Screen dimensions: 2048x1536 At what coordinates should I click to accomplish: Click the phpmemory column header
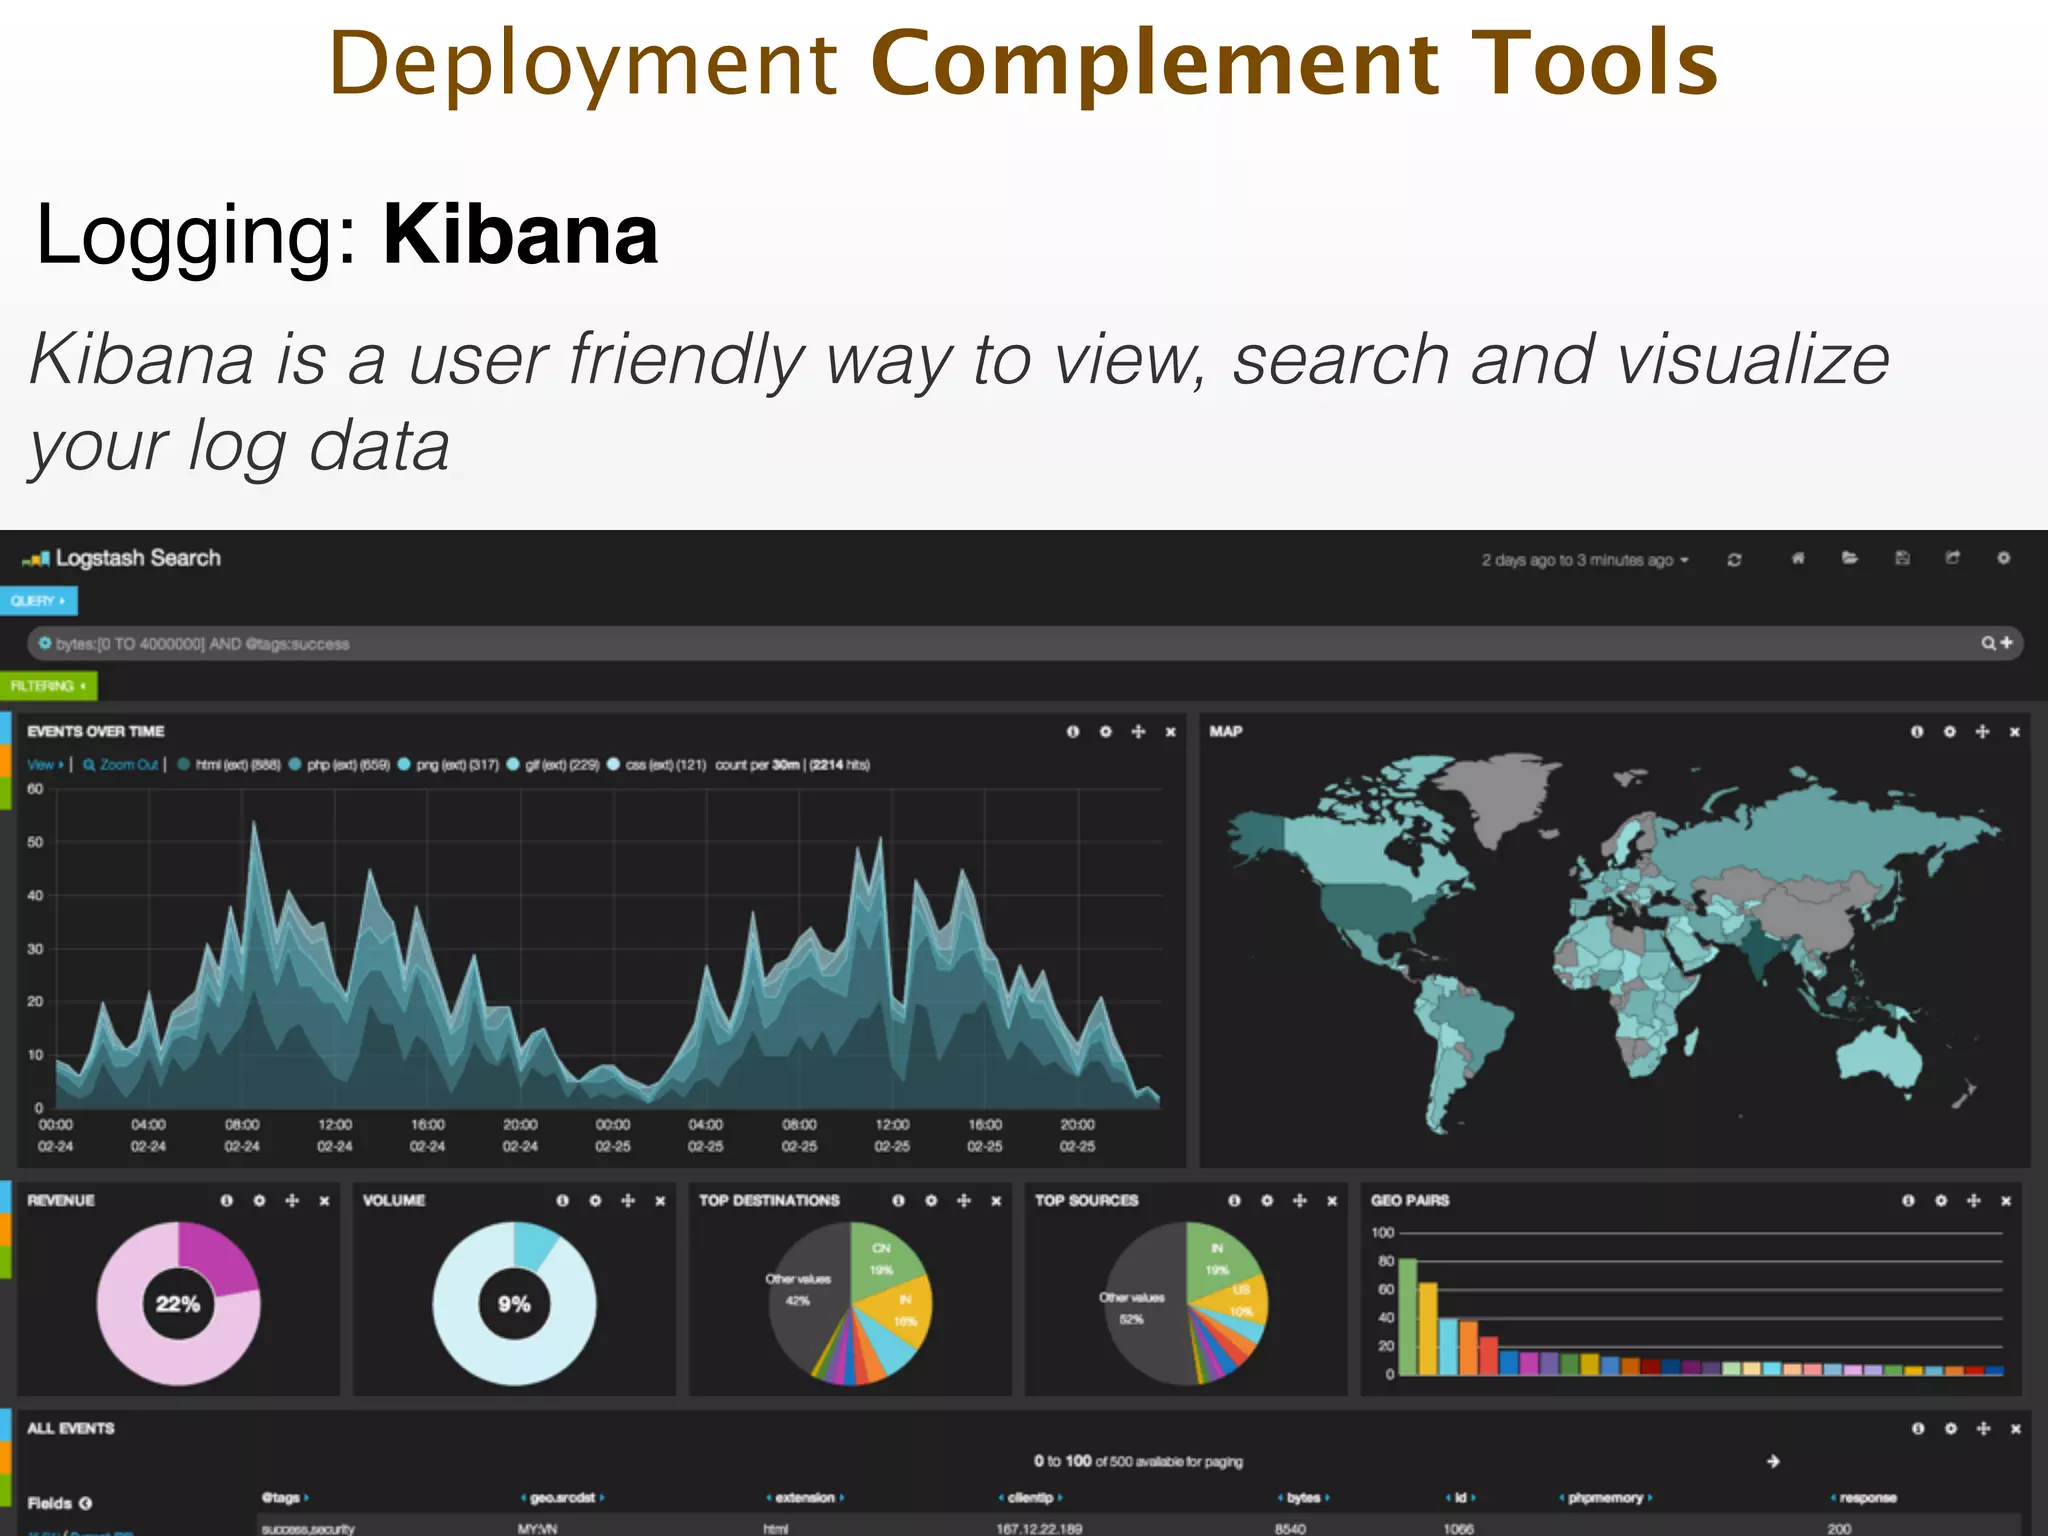pyautogui.click(x=1606, y=1498)
